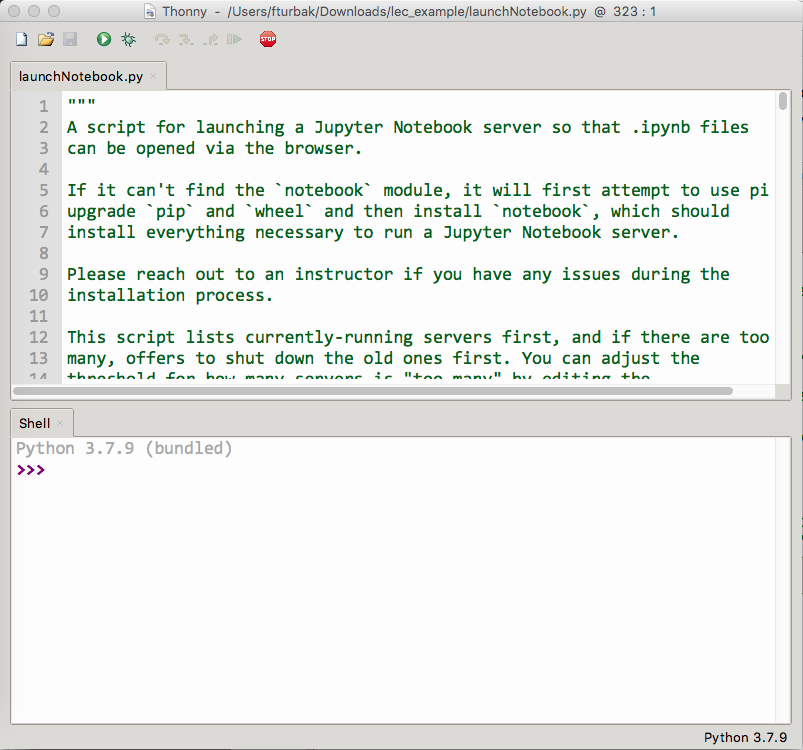Screen dimensions: 803x750
Task: Close the launchNotebook.py tab
Action: (153, 76)
